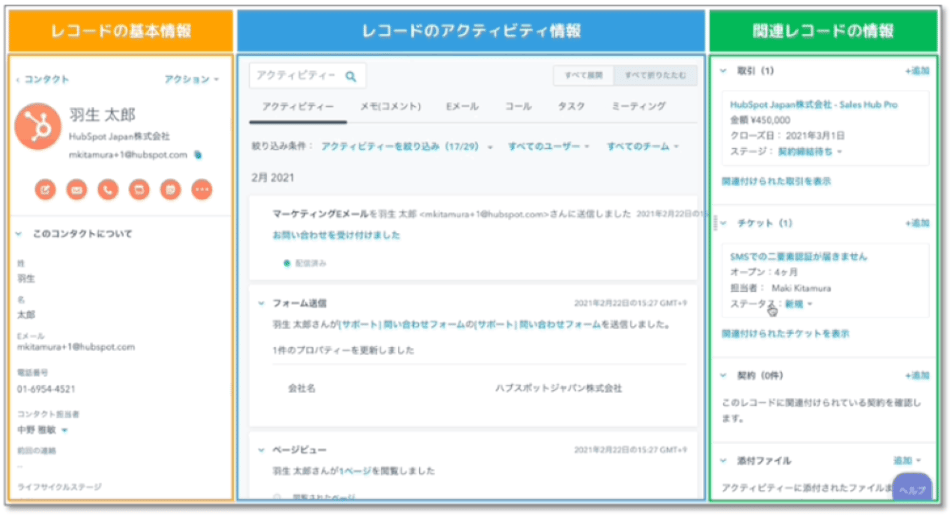This screenshot has height=515, width=950.
Task: Click +追加 in the チケット section
Action: coord(917,223)
